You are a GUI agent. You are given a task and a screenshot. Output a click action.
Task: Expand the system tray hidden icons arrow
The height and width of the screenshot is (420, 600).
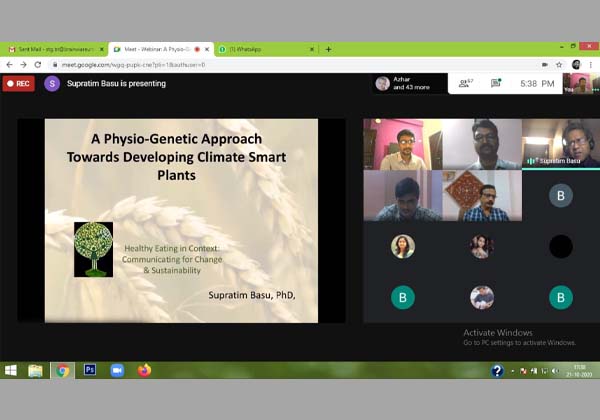point(514,371)
